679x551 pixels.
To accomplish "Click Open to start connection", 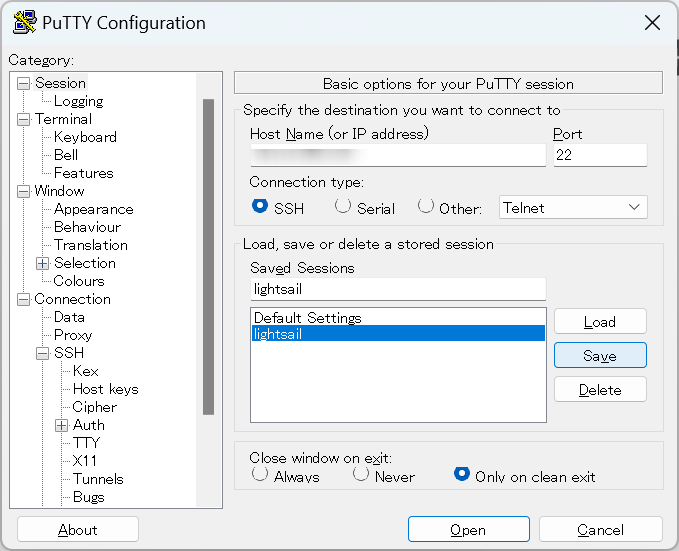I will 469,529.
